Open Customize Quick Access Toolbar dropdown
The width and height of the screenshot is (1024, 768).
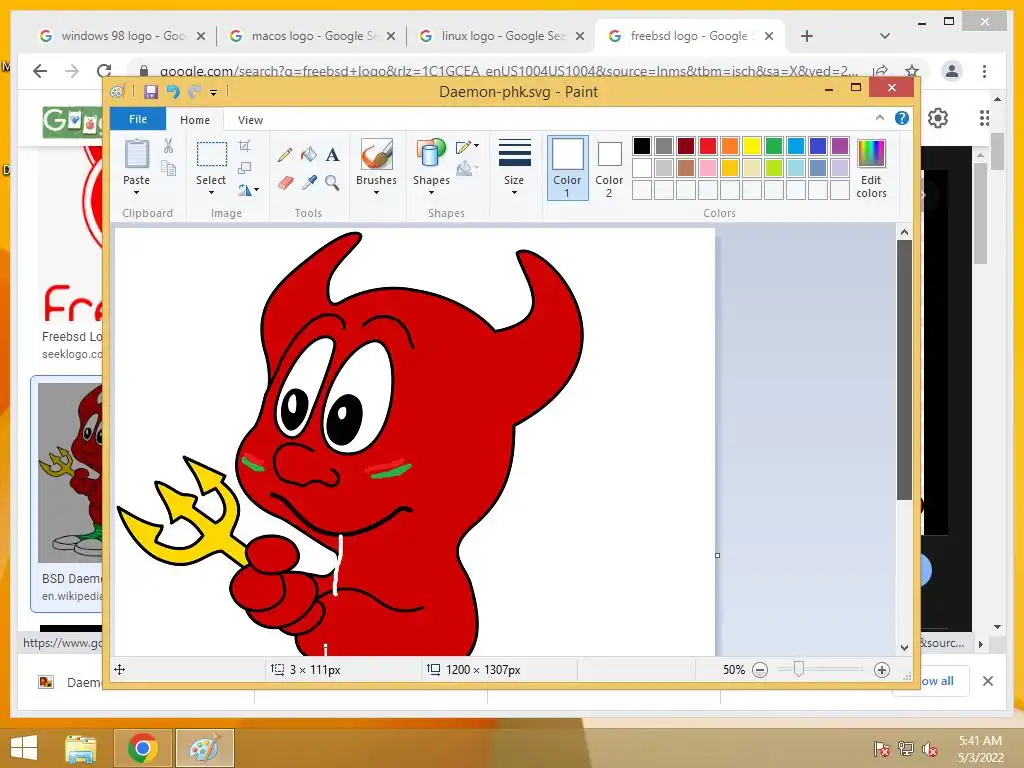pos(214,93)
